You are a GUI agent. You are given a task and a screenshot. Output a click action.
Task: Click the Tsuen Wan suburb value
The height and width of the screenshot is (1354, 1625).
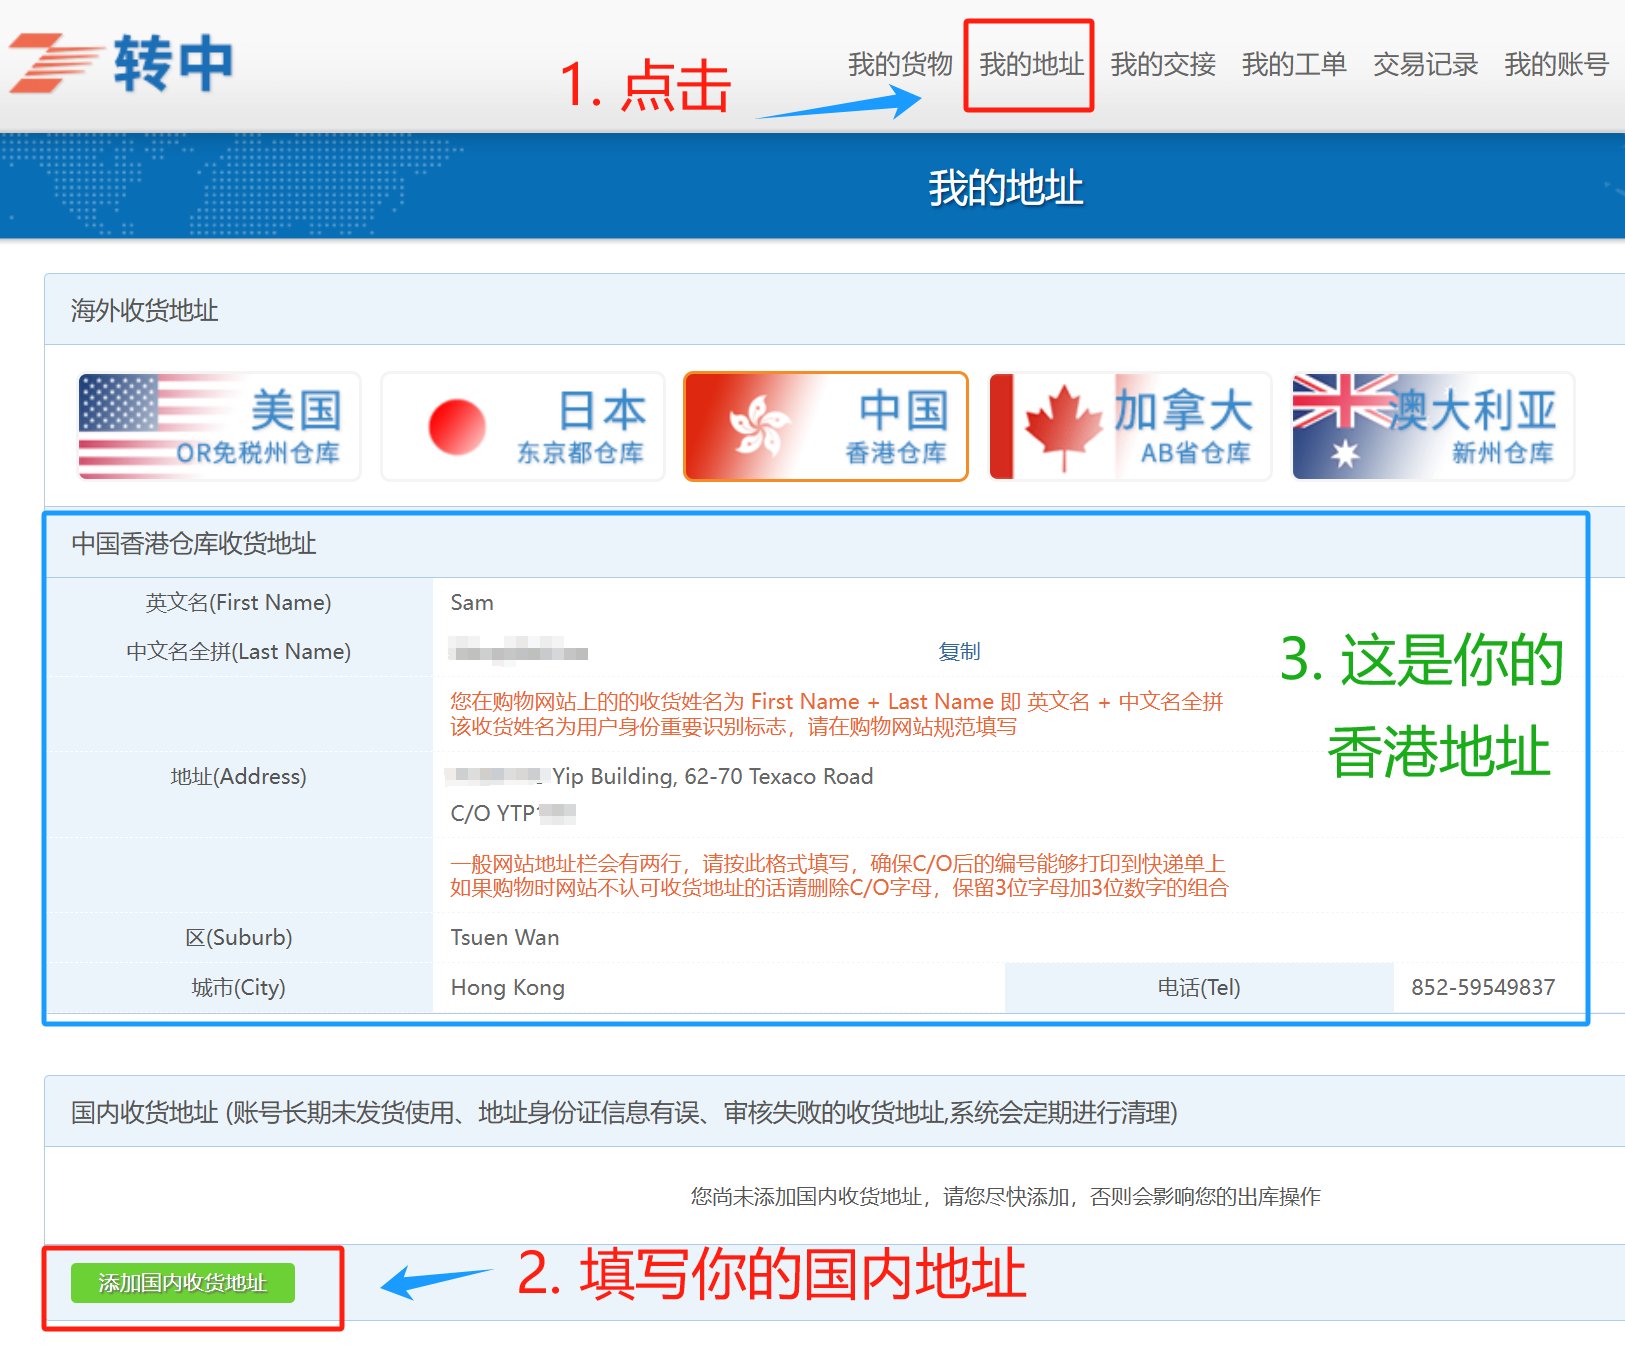505,938
